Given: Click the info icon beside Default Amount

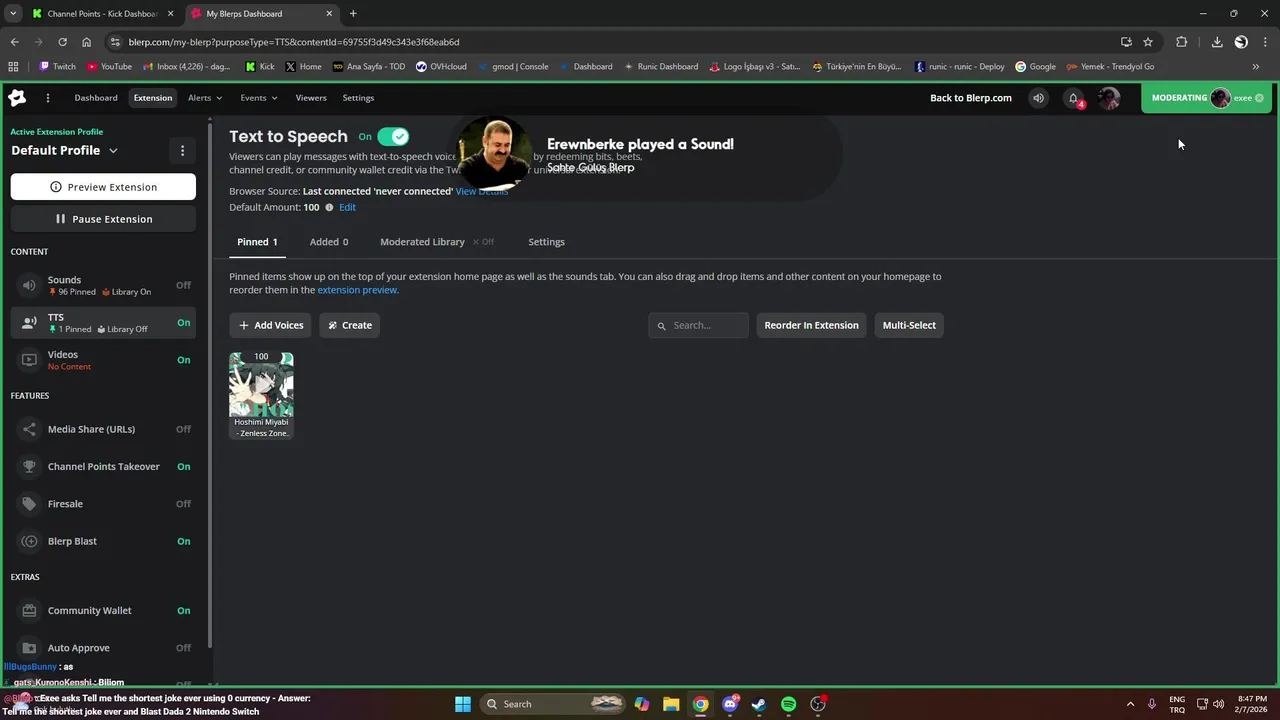Looking at the screenshot, I should 329,207.
